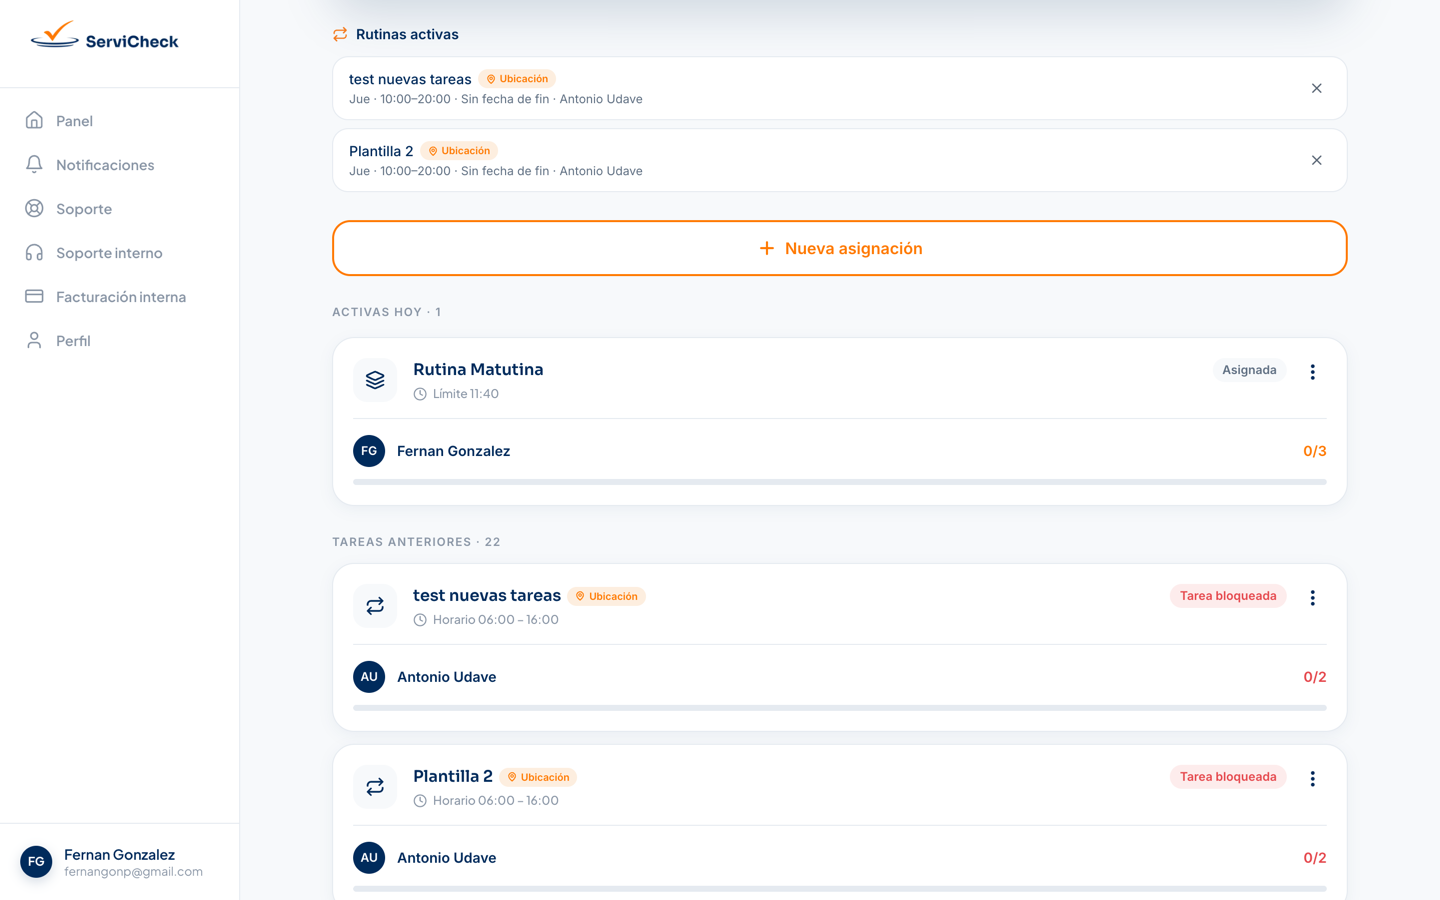Click the 'Límite 11:40' deadline text
1440x900 pixels.
466,394
